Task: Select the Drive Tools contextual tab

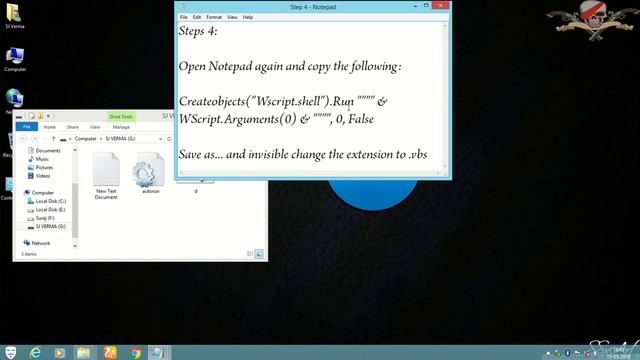Action: (121, 116)
